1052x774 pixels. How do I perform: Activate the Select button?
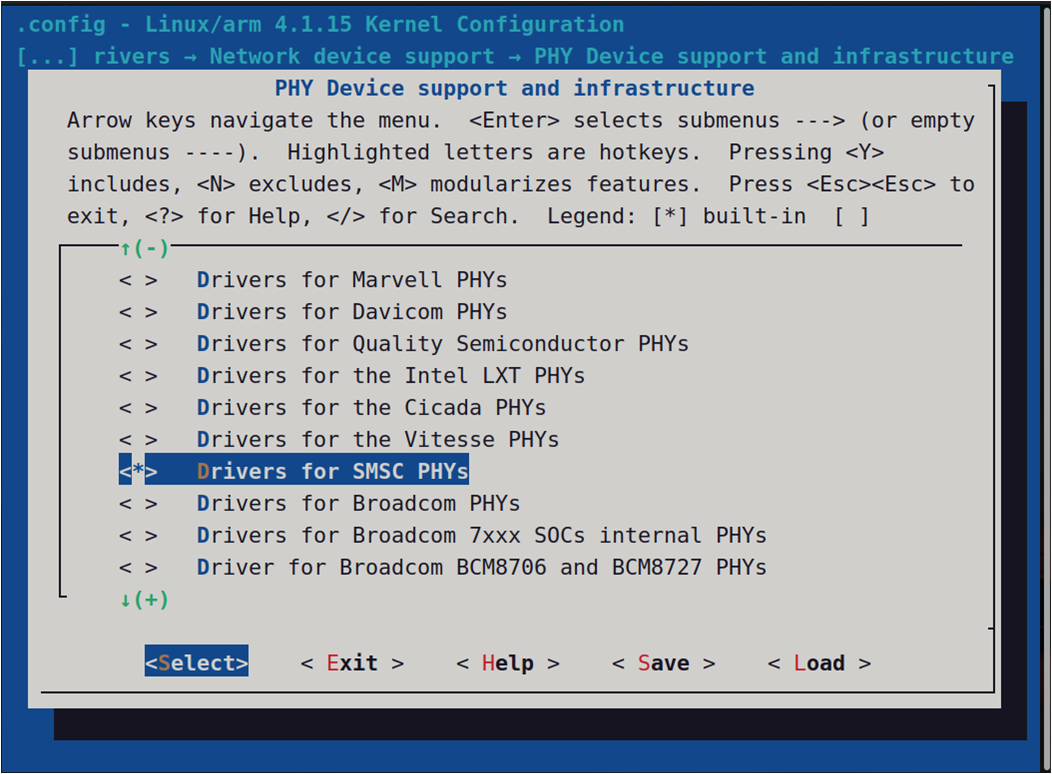click(x=196, y=661)
